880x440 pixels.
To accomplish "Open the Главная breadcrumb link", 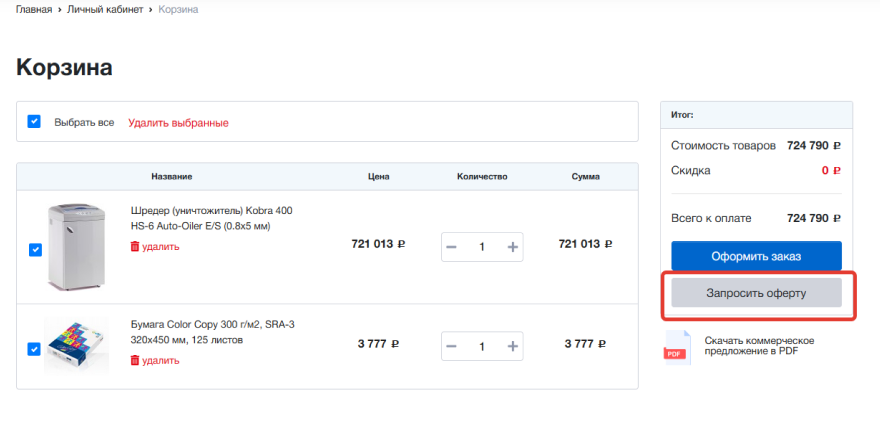I will 34,10.
